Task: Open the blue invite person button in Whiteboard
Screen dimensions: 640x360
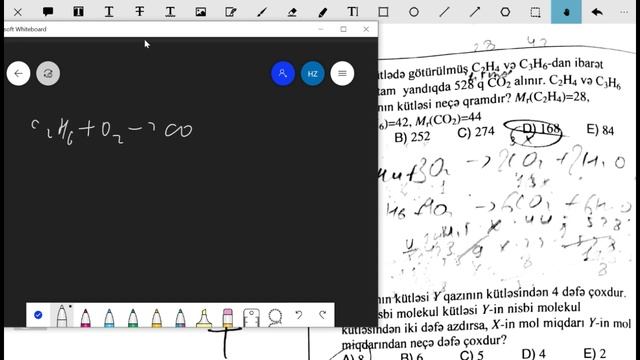Action: (283, 73)
